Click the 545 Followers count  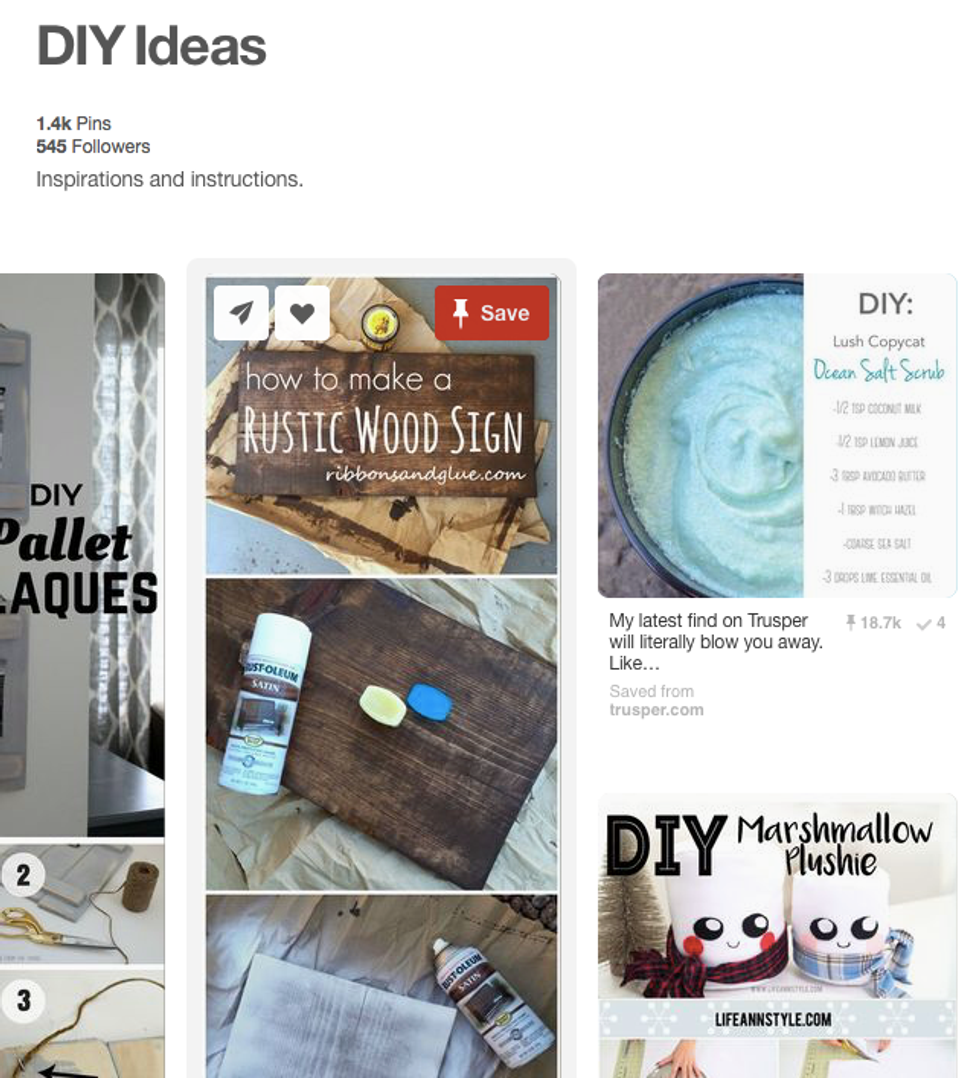coord(93,146)
